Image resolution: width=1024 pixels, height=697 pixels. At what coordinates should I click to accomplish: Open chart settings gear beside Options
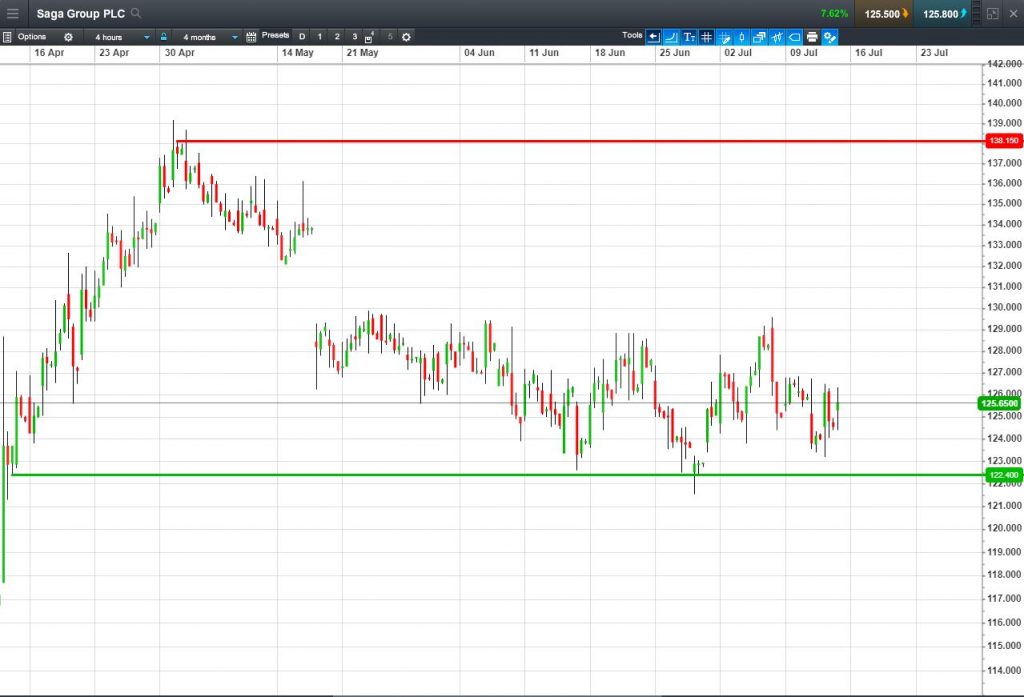[69, 37]
